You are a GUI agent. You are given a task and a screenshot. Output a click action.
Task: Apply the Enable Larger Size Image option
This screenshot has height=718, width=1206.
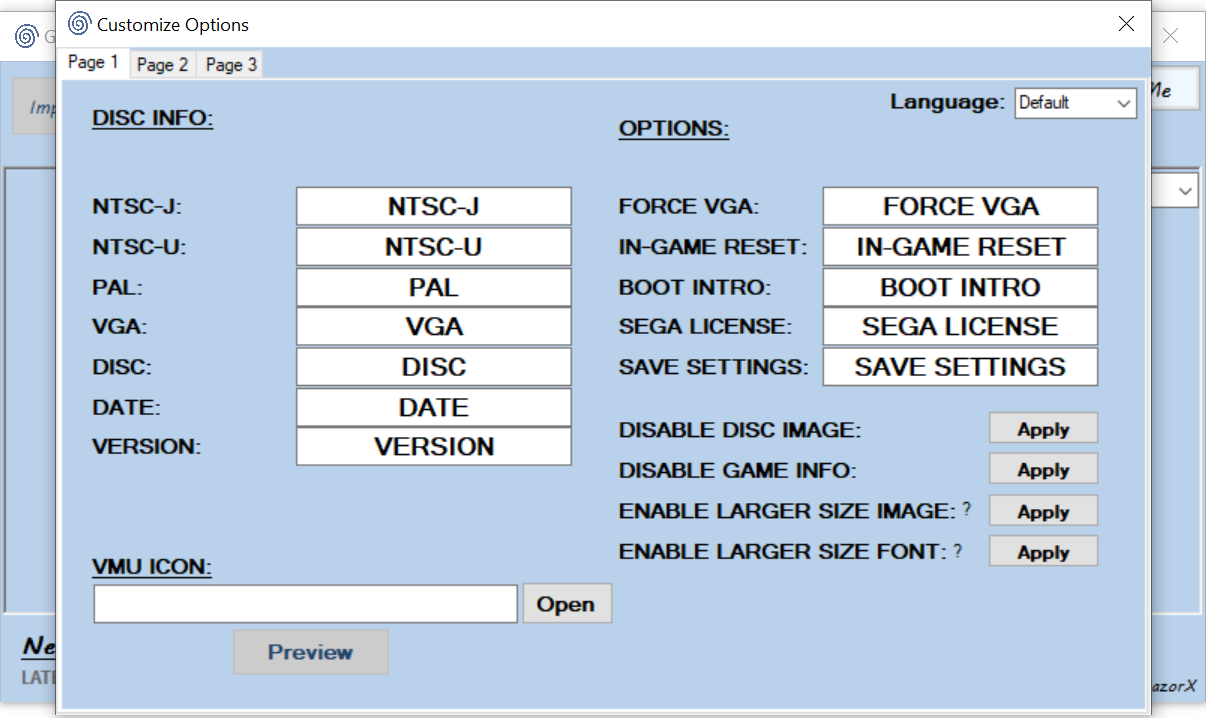point(1043,511)
